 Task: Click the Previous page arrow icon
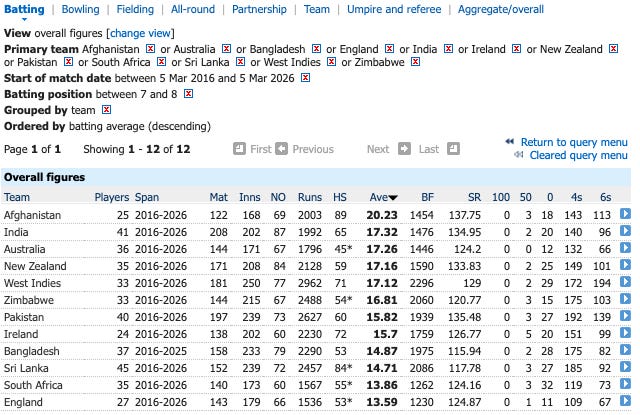coord(282,149)
